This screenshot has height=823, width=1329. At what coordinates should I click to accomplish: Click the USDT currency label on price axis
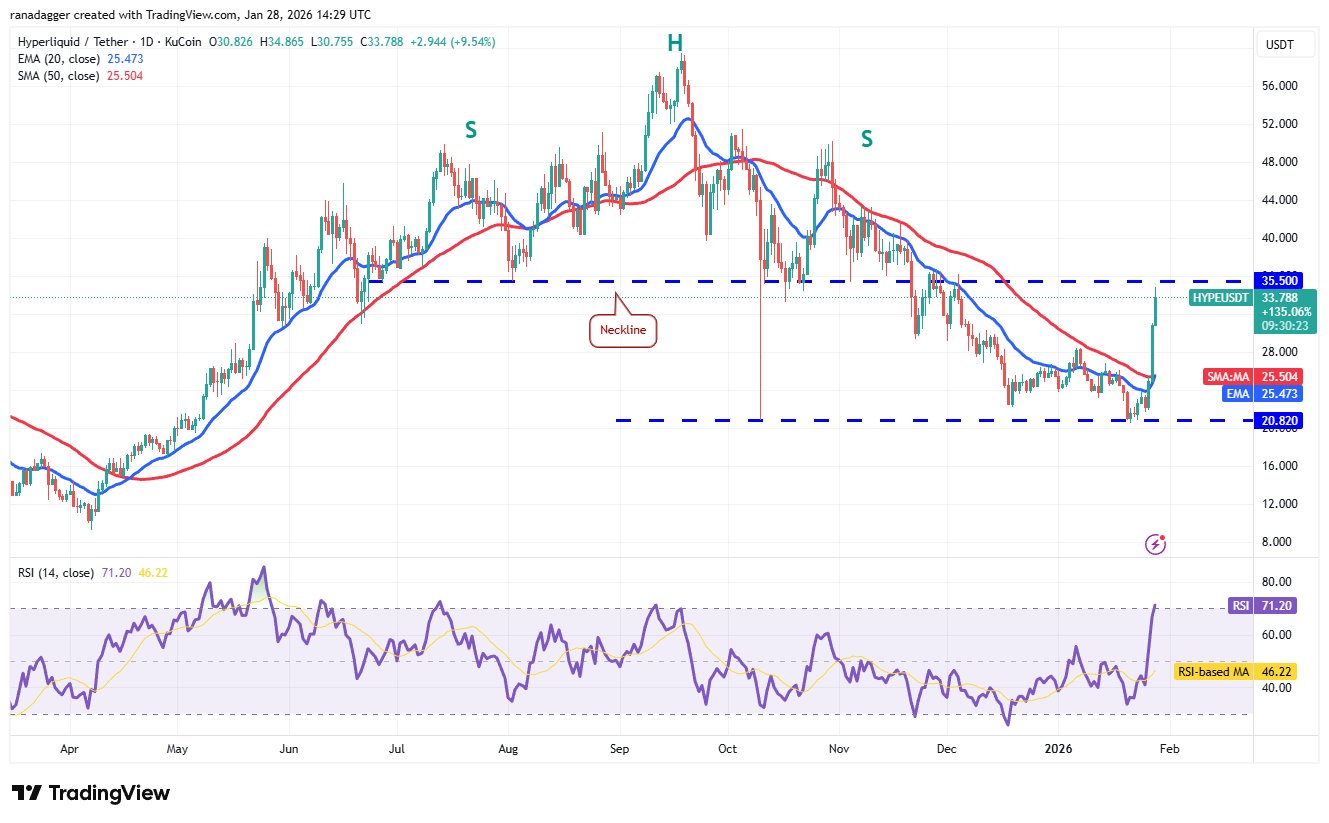click(1280, 43)
